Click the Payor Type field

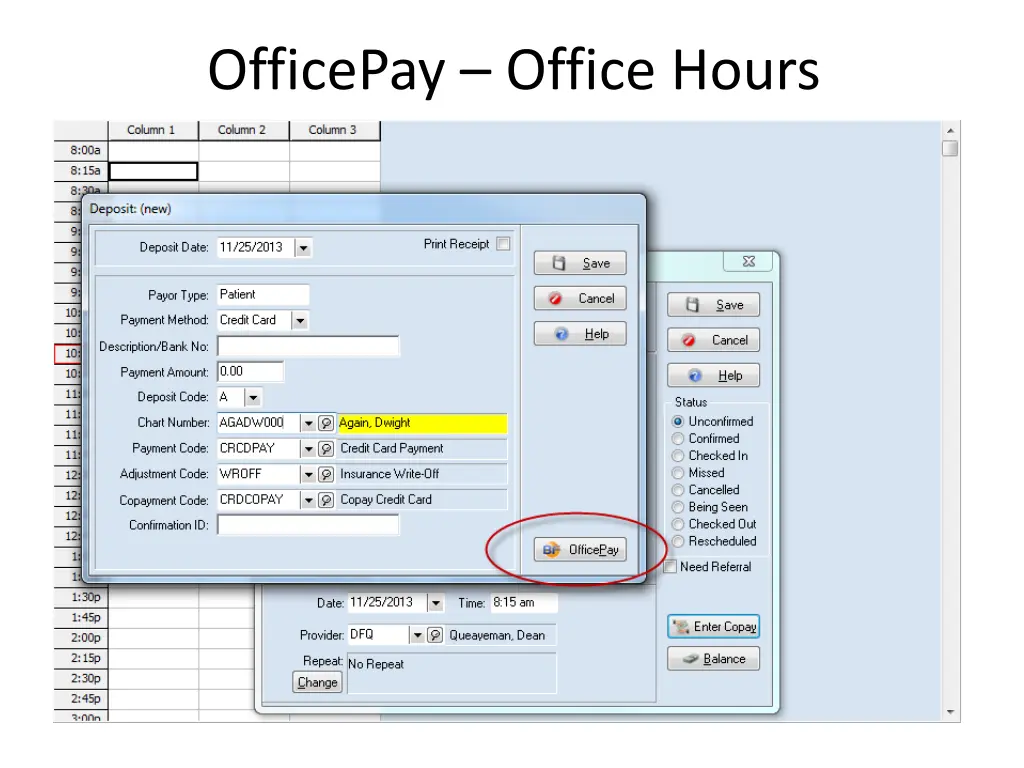(263, 295)
